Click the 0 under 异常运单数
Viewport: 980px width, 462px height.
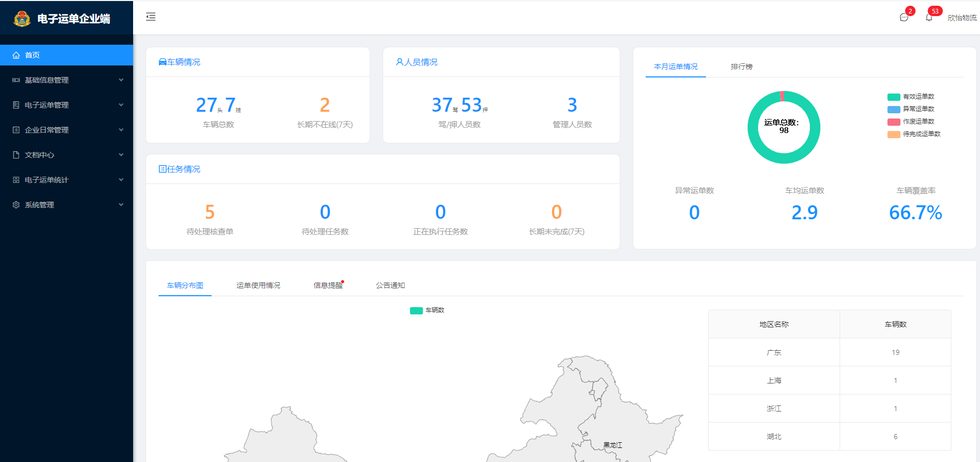coord(694,213)
